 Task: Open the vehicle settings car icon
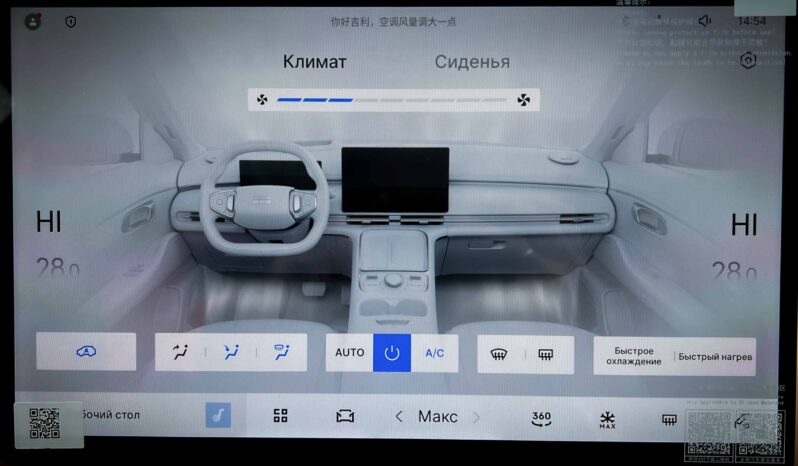pos(345,417)
